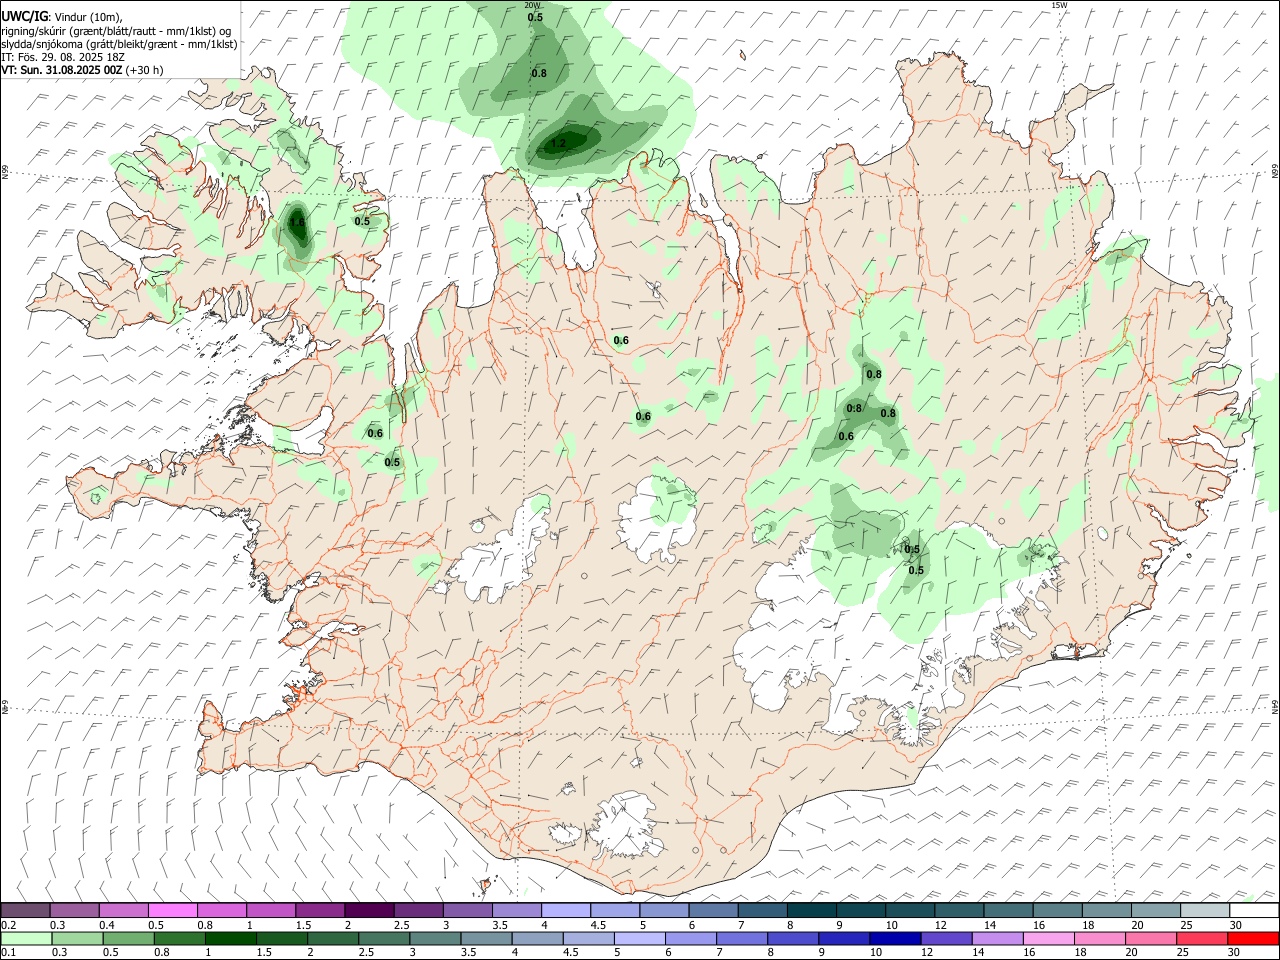1280x960 pixels.
Task: Click the bright red 30 swatch in lower legend
Action: coord(1254,939)
